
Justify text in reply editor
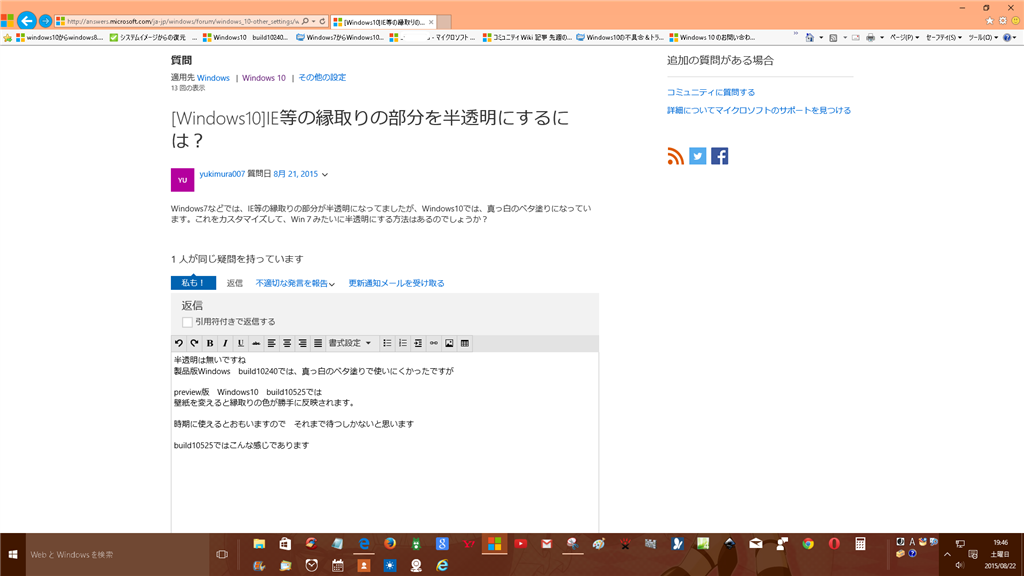[x=318, y=344]
